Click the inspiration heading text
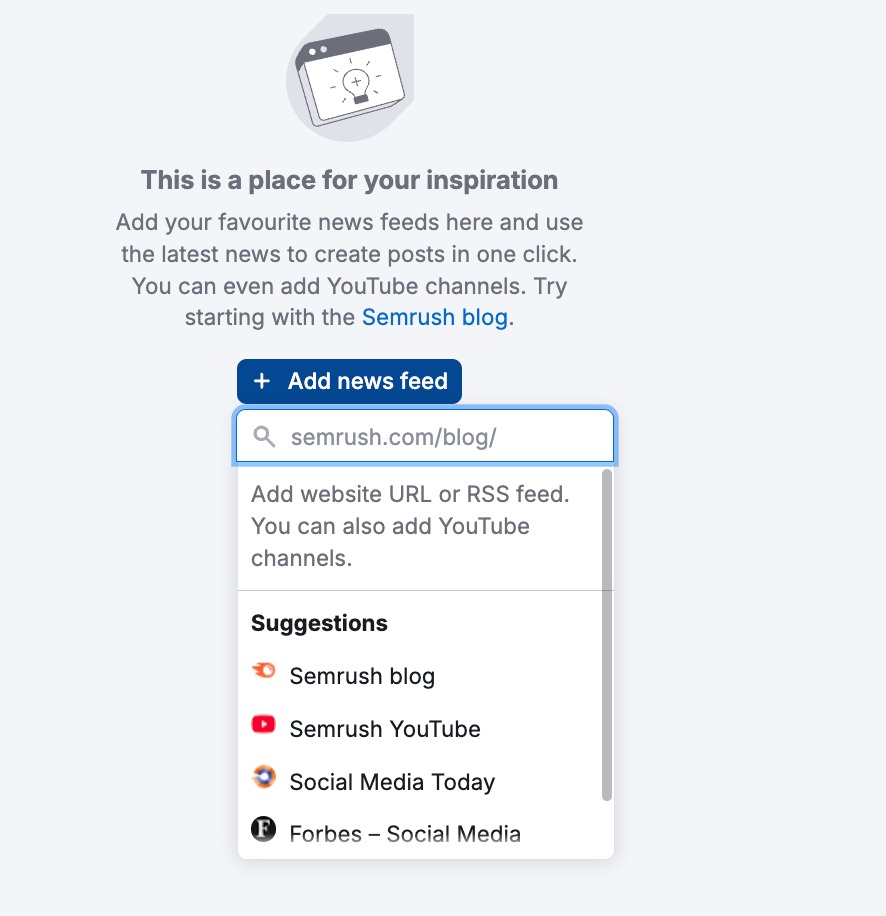The image size is (886, 916). click(x=349, y=180)
